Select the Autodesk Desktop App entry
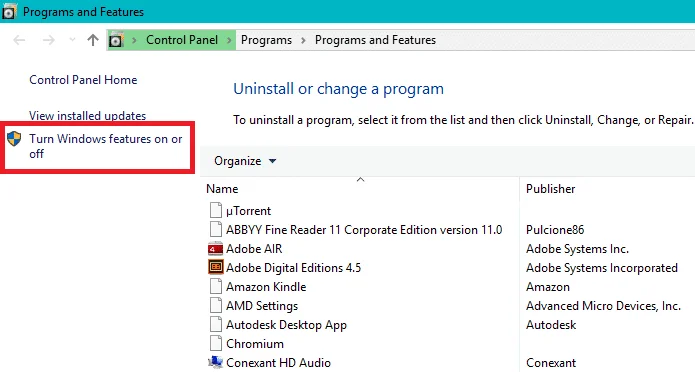The width and height of the screenshot is (695, 372). pyautogui.click(x=286, y=325)
